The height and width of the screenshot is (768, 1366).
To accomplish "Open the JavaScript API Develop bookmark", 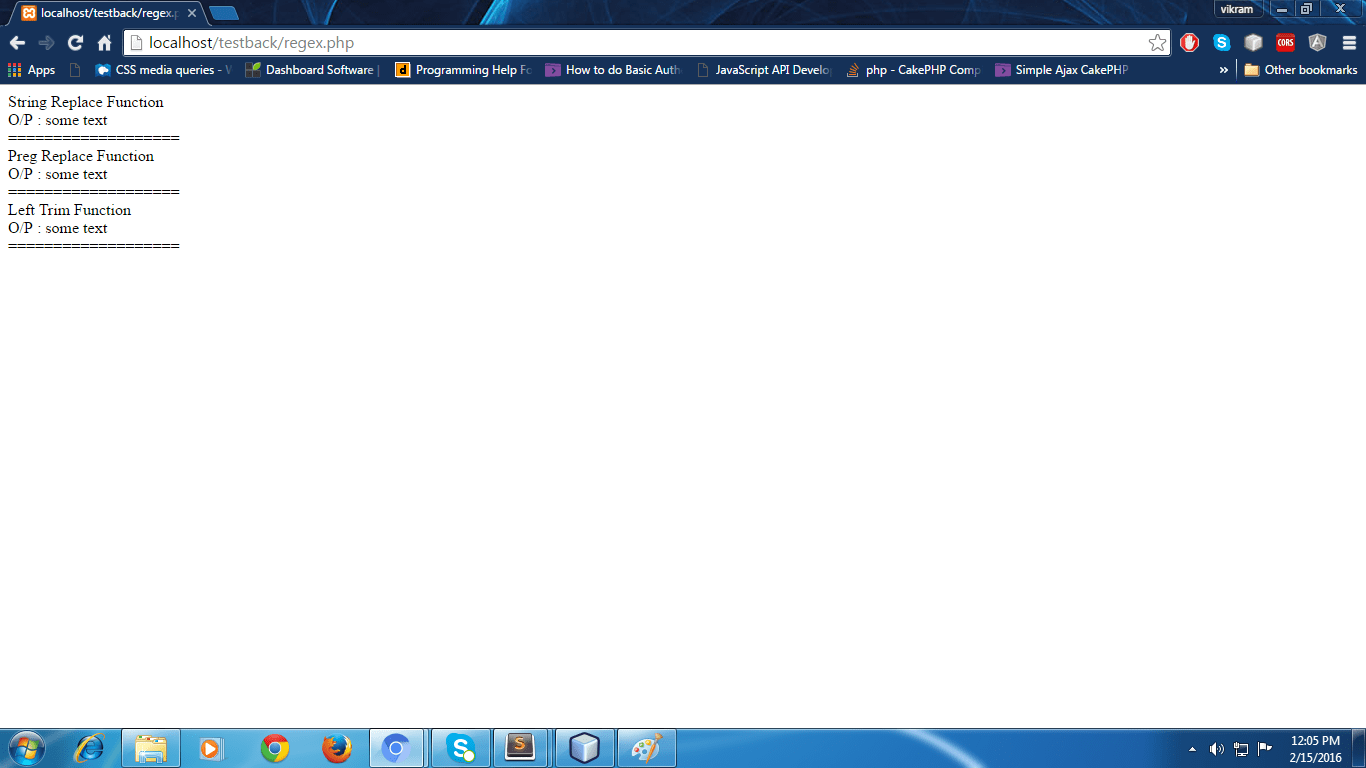I will pos(763,70).
